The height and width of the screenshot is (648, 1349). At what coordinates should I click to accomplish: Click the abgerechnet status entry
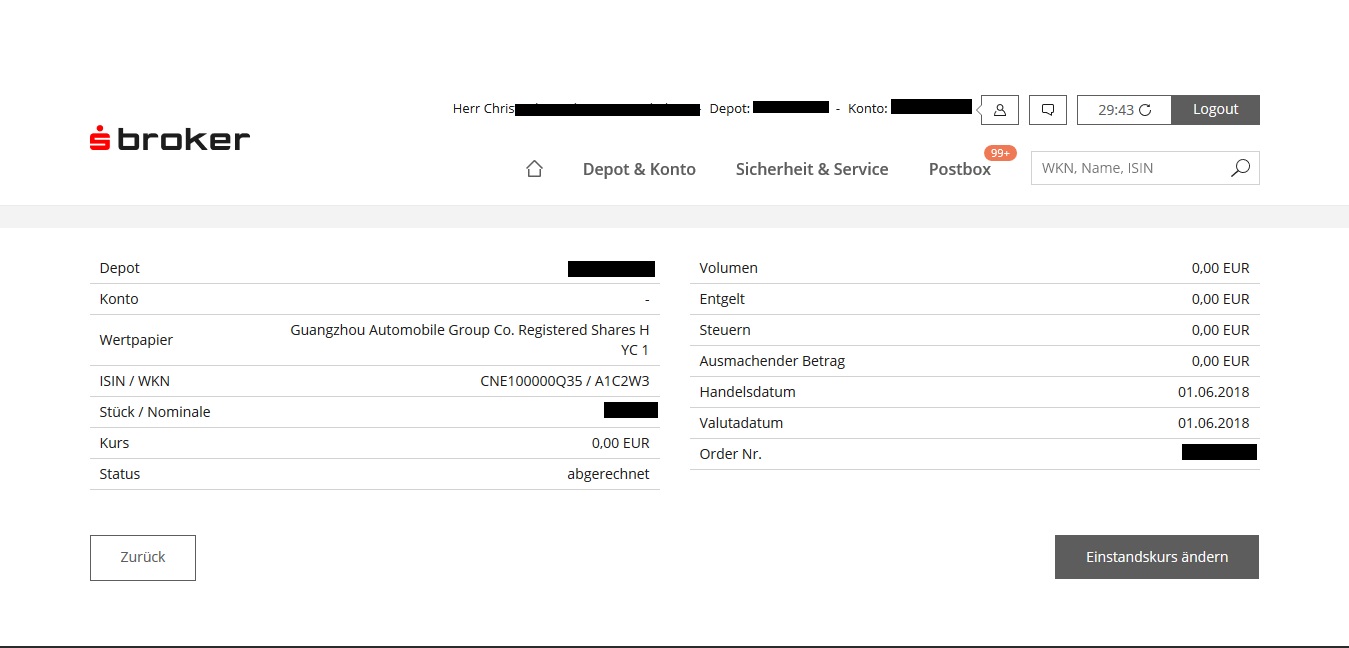pyautogui.click(x=608, y=473)
